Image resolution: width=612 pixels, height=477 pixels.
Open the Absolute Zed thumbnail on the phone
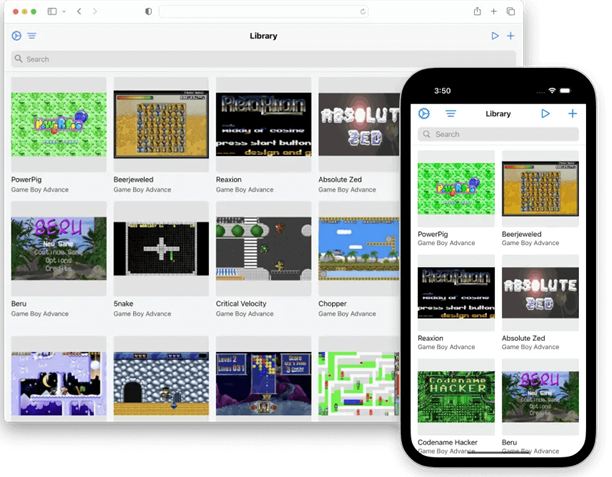540,293
